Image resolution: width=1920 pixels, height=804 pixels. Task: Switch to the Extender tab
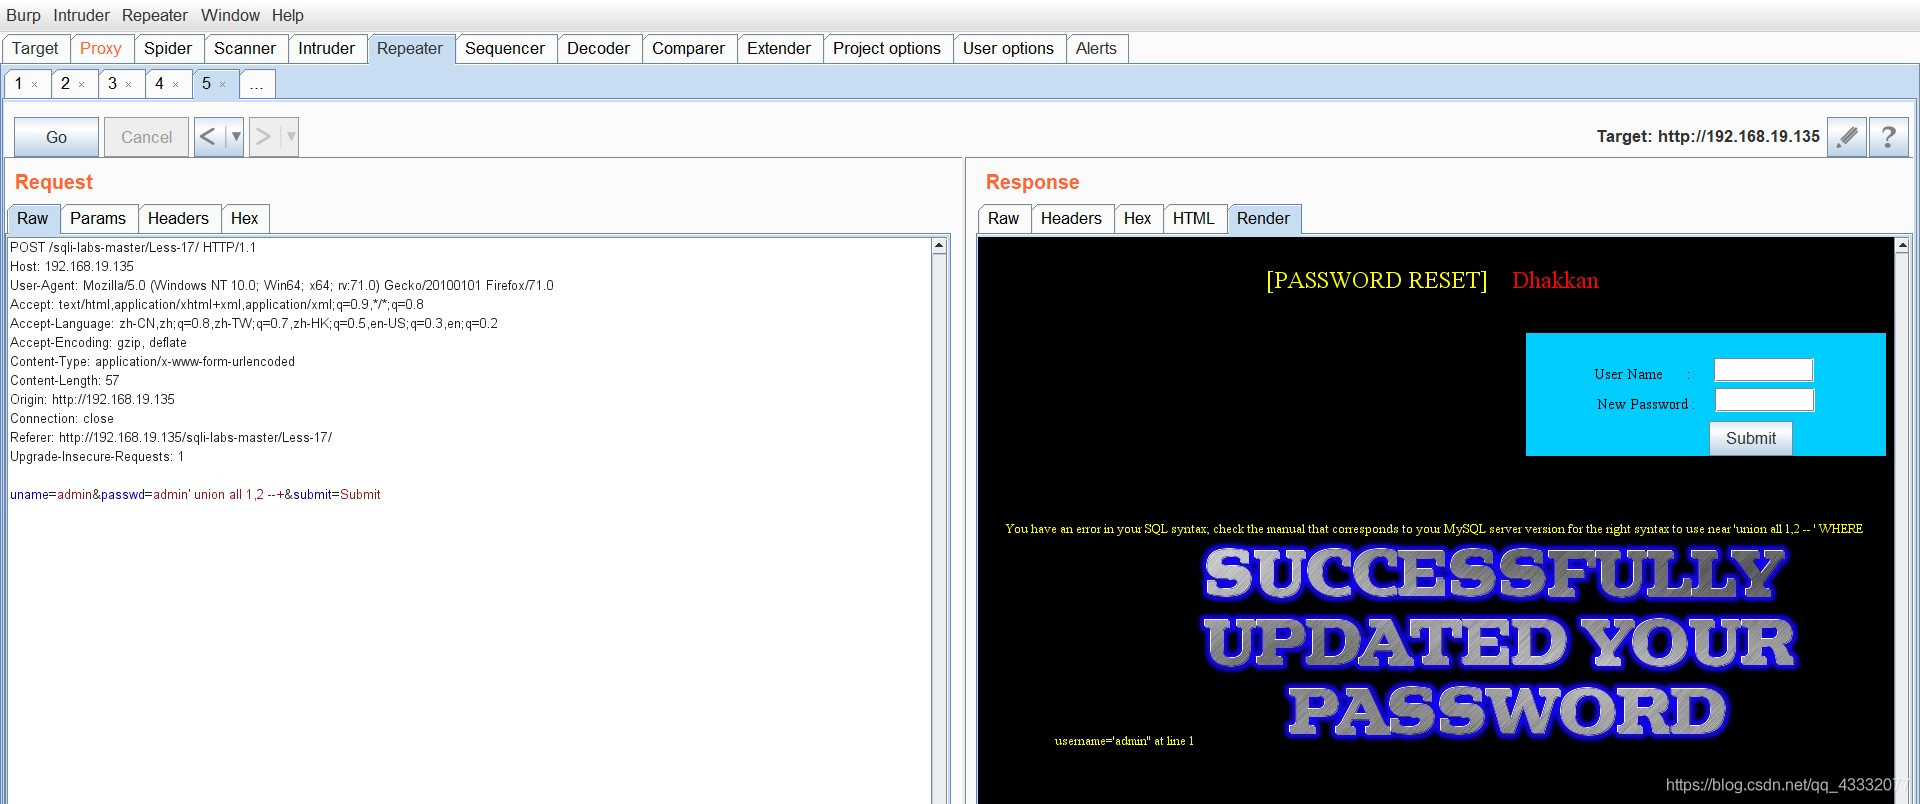[779, 48]
